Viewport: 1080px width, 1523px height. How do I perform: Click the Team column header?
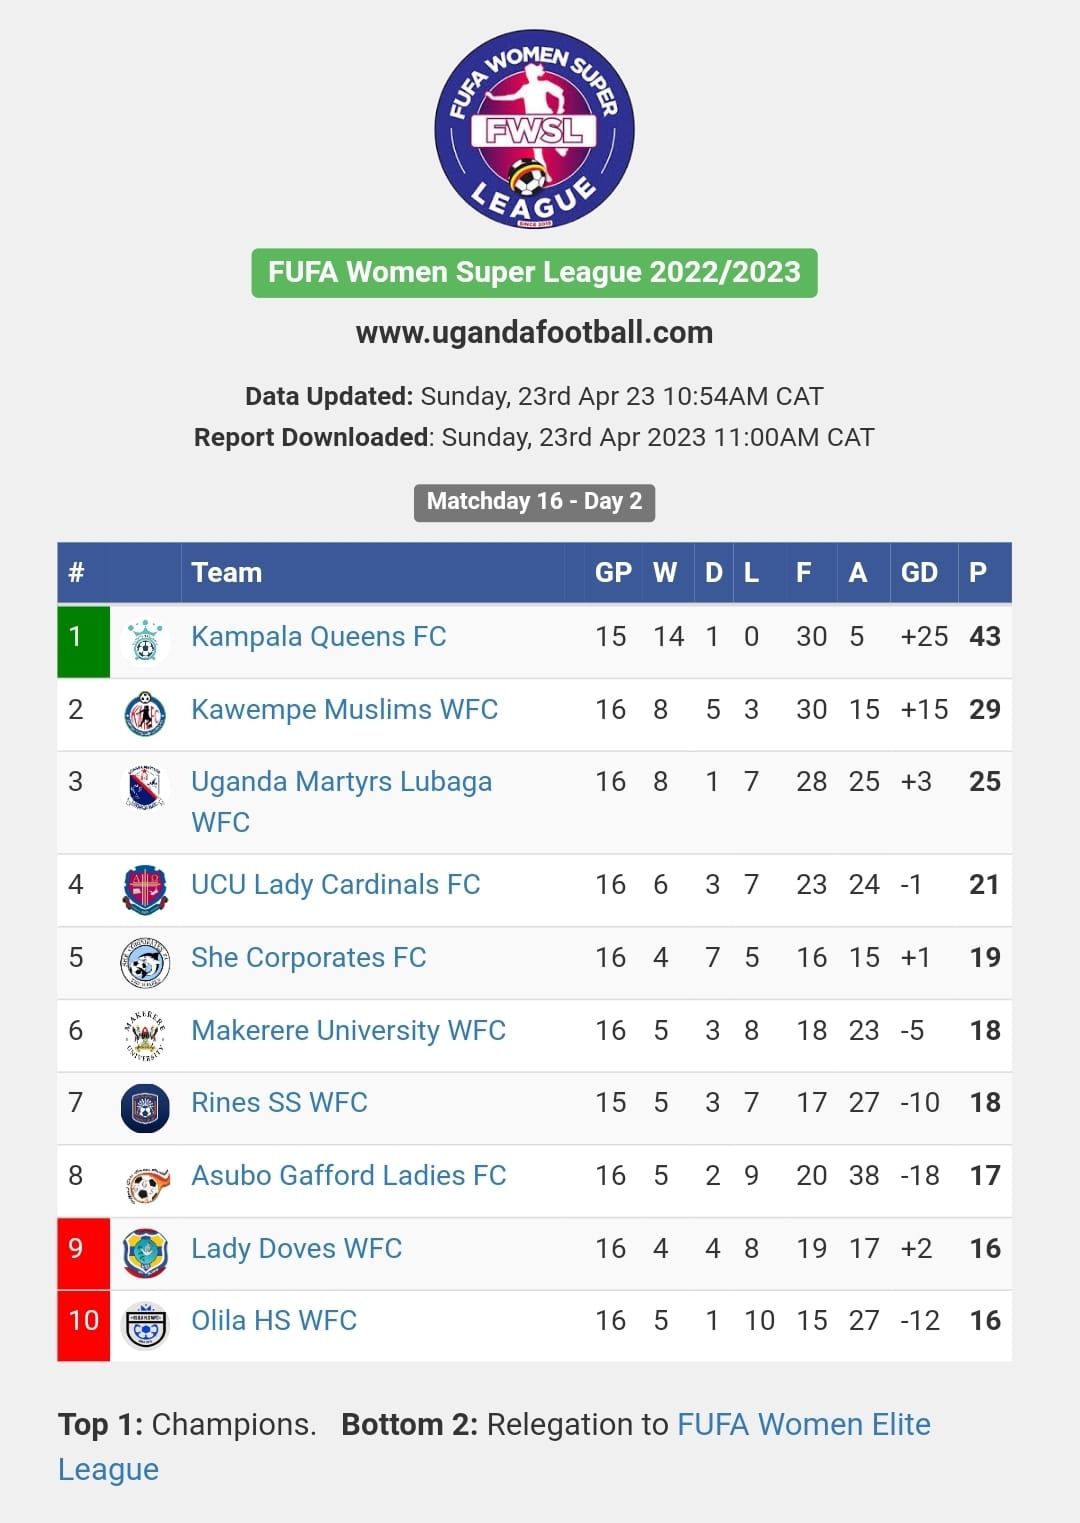226,573
